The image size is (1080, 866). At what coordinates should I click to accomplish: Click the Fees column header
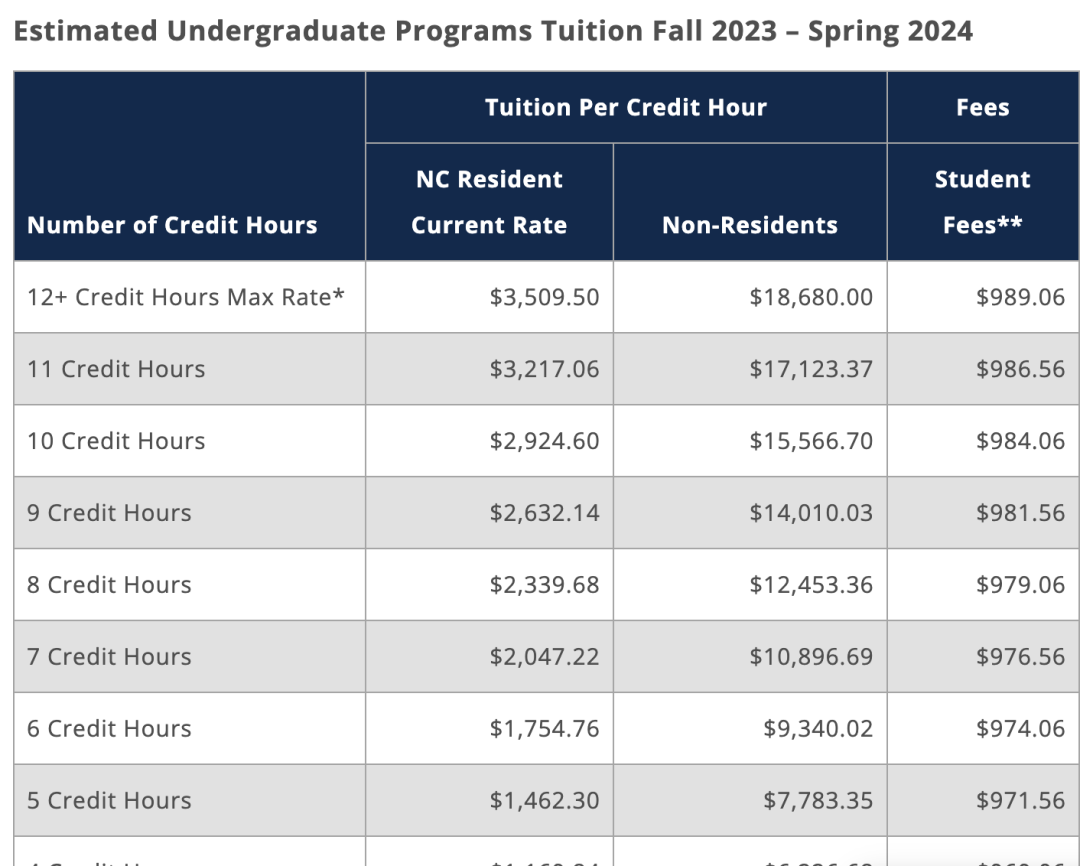tap(982, 107)
